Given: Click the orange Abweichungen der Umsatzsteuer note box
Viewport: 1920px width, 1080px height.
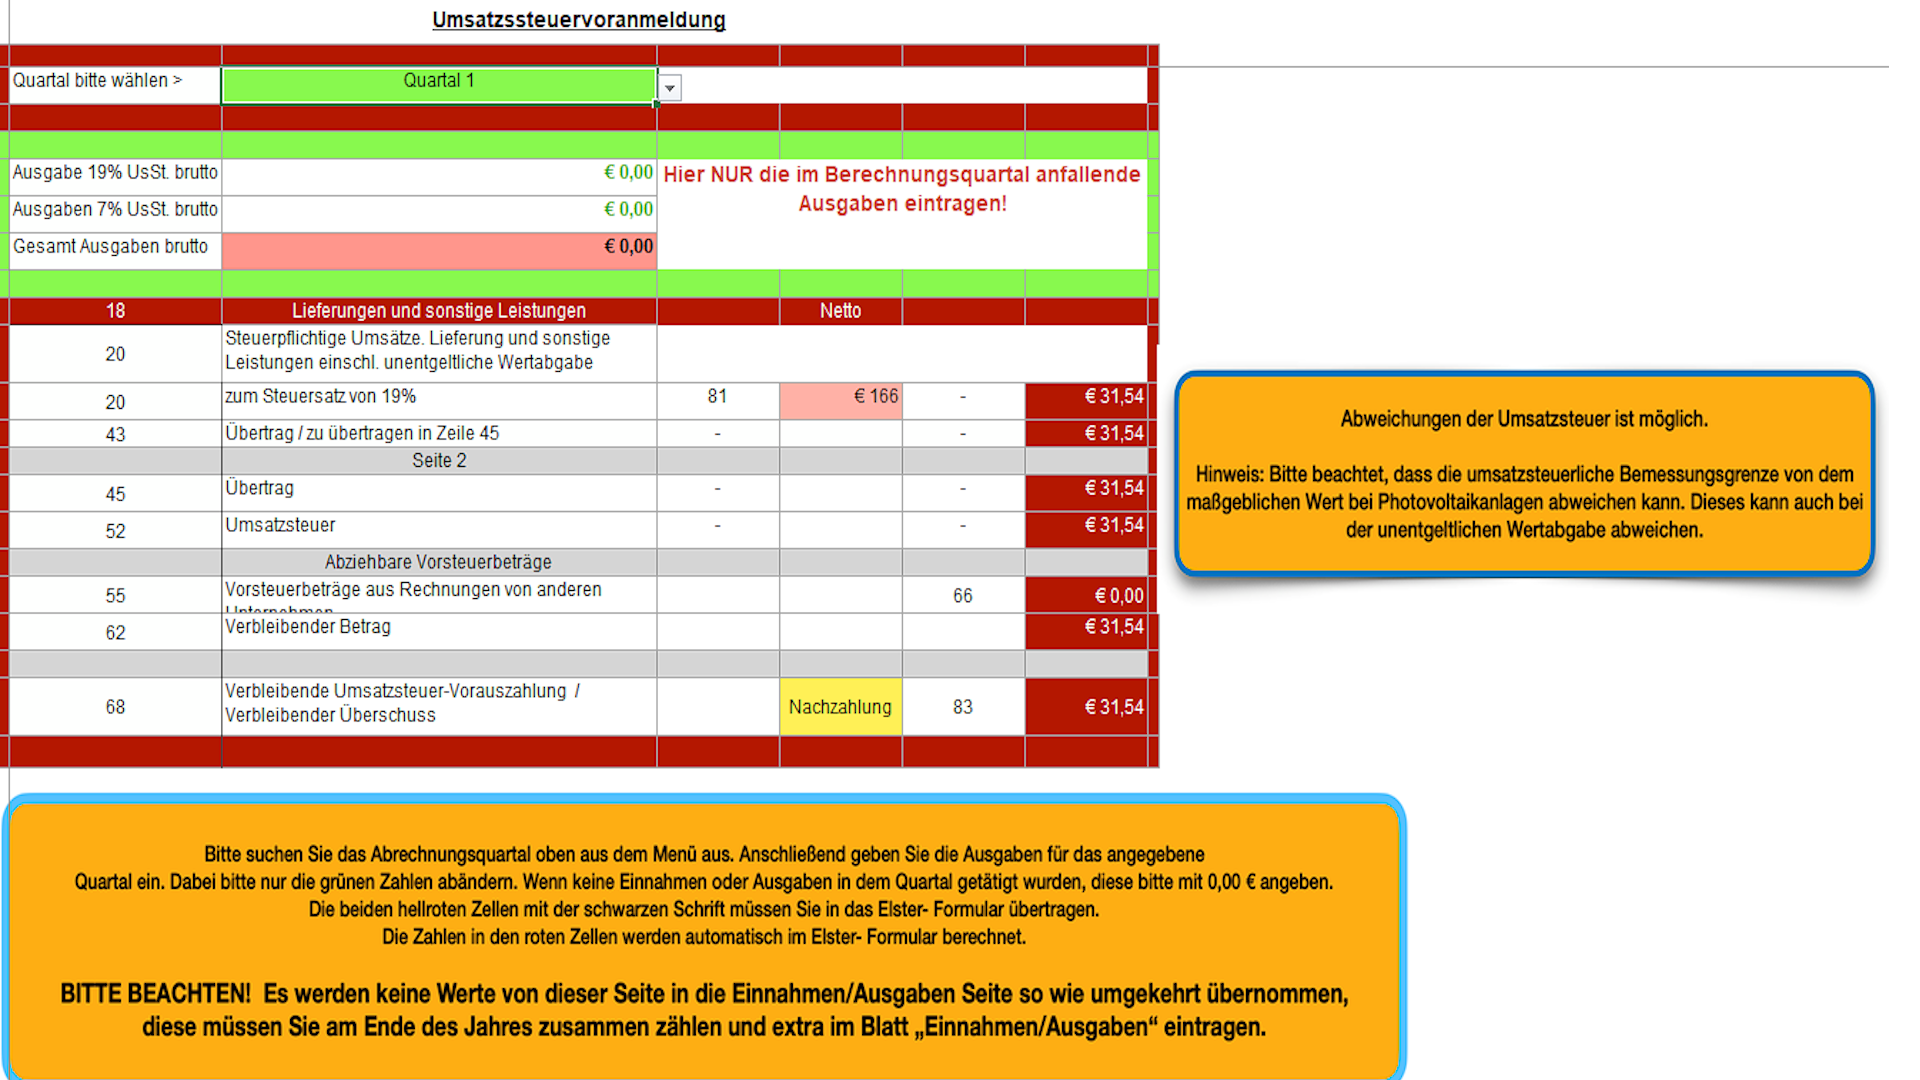Looking at the screenshot, I should click(1523, 474).
